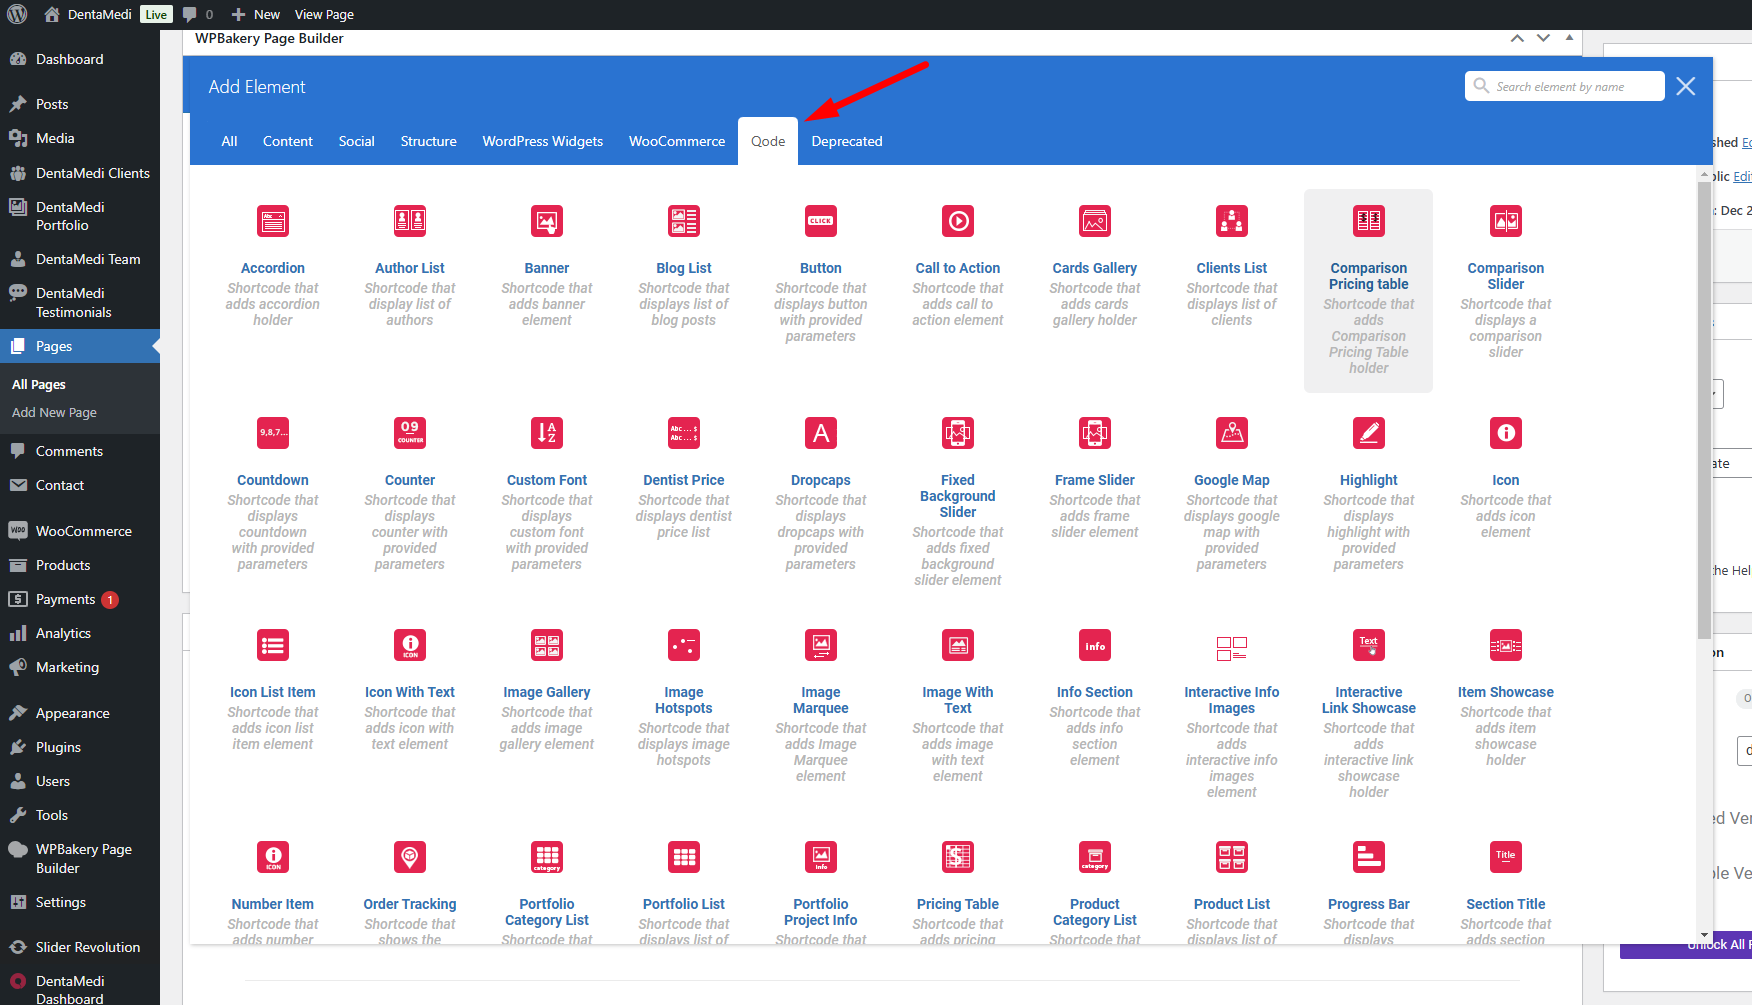Select the Interactive Link Showcase title
This screenshot has width=1752, height=1005.
[x=1369, y=700]
